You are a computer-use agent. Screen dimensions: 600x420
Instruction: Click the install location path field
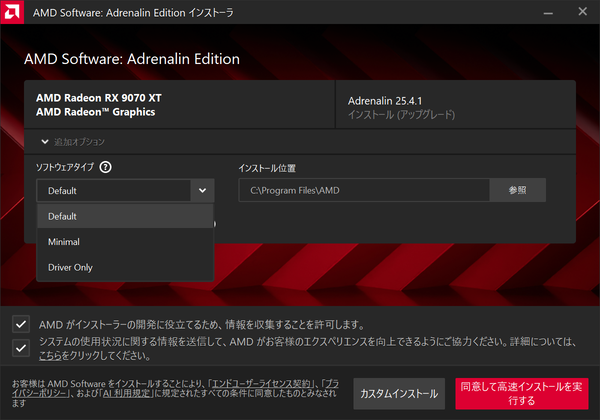pyautogui.click(x=364, y=190)
